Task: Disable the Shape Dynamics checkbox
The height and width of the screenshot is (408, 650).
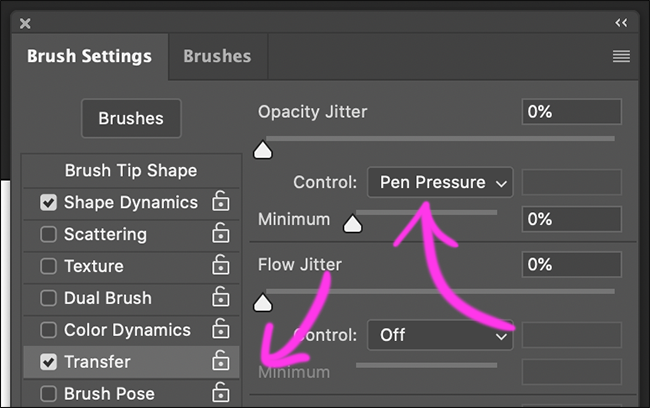Action: (48, 202)
